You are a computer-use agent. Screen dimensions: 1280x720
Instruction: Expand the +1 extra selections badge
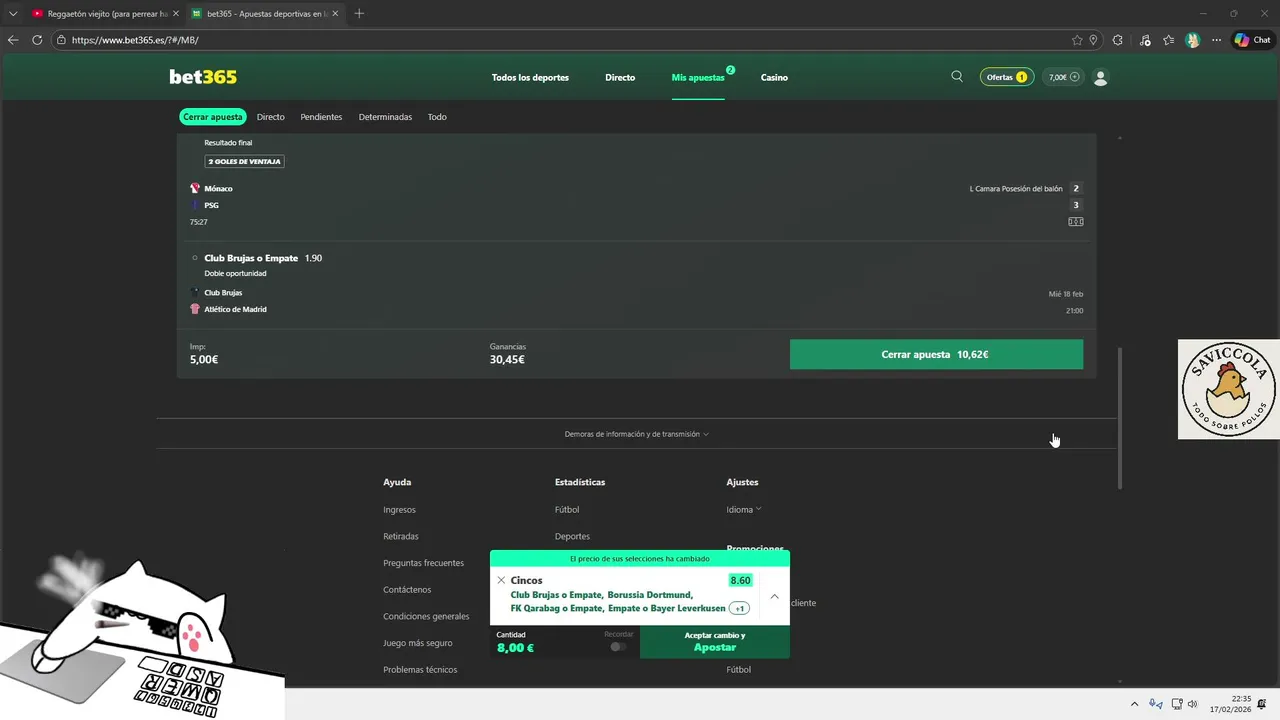(739, 608)
